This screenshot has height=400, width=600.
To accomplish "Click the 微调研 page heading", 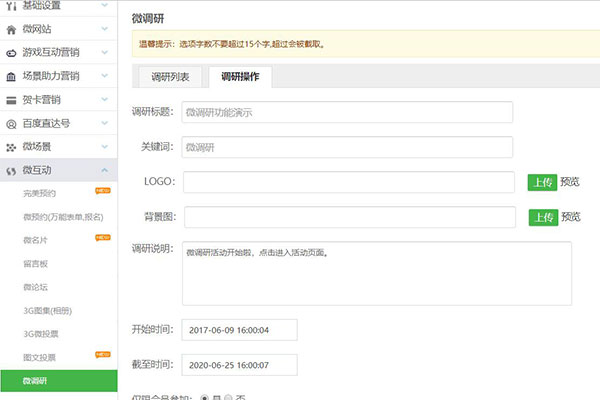I will tap(148, 18).
